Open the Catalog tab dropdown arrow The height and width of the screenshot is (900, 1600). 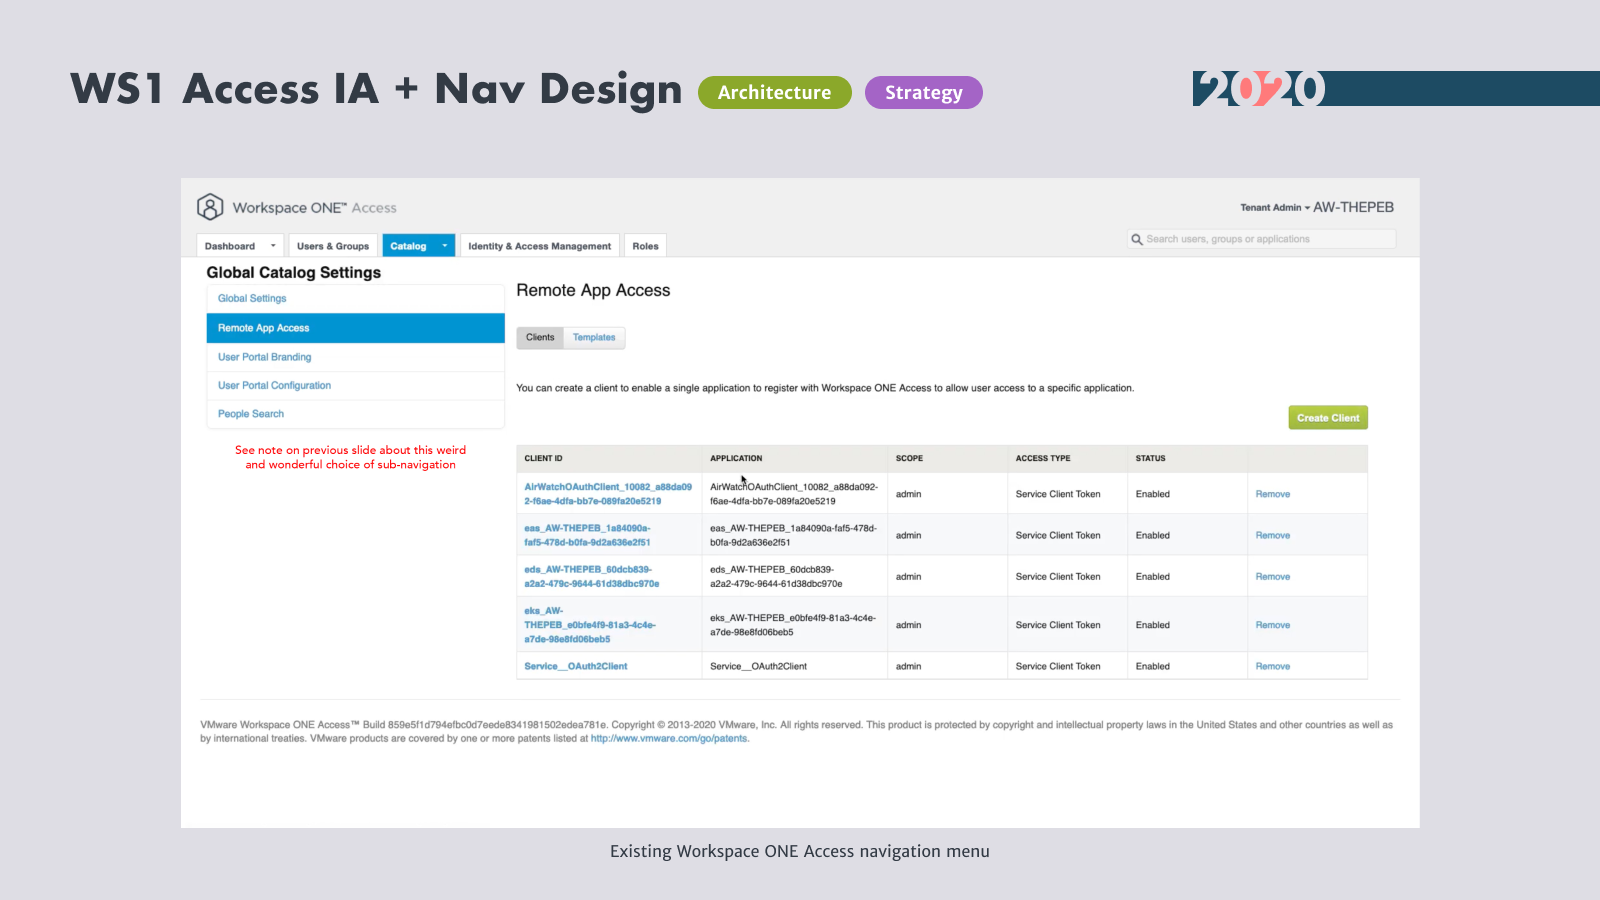pyautogui.click(x=445, y=246)
